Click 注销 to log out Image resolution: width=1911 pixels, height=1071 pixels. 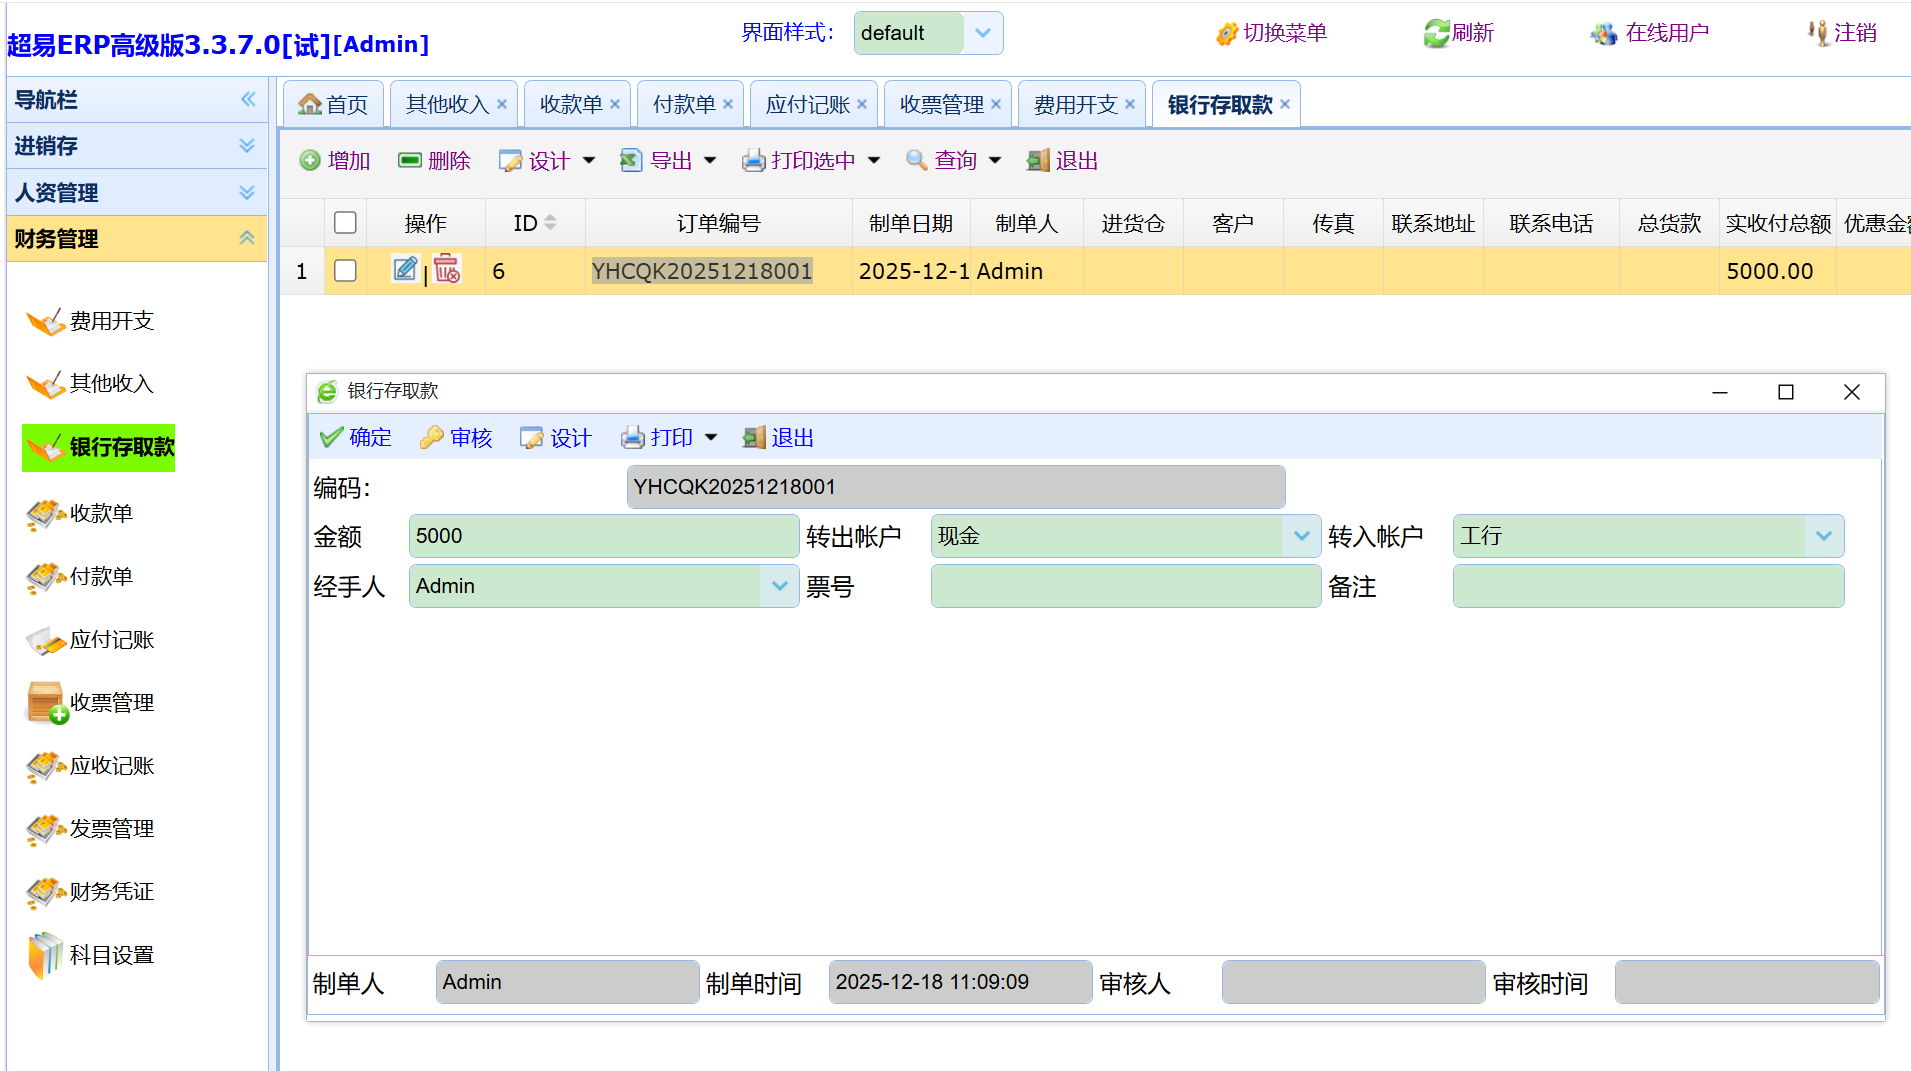coord(1842,33)
